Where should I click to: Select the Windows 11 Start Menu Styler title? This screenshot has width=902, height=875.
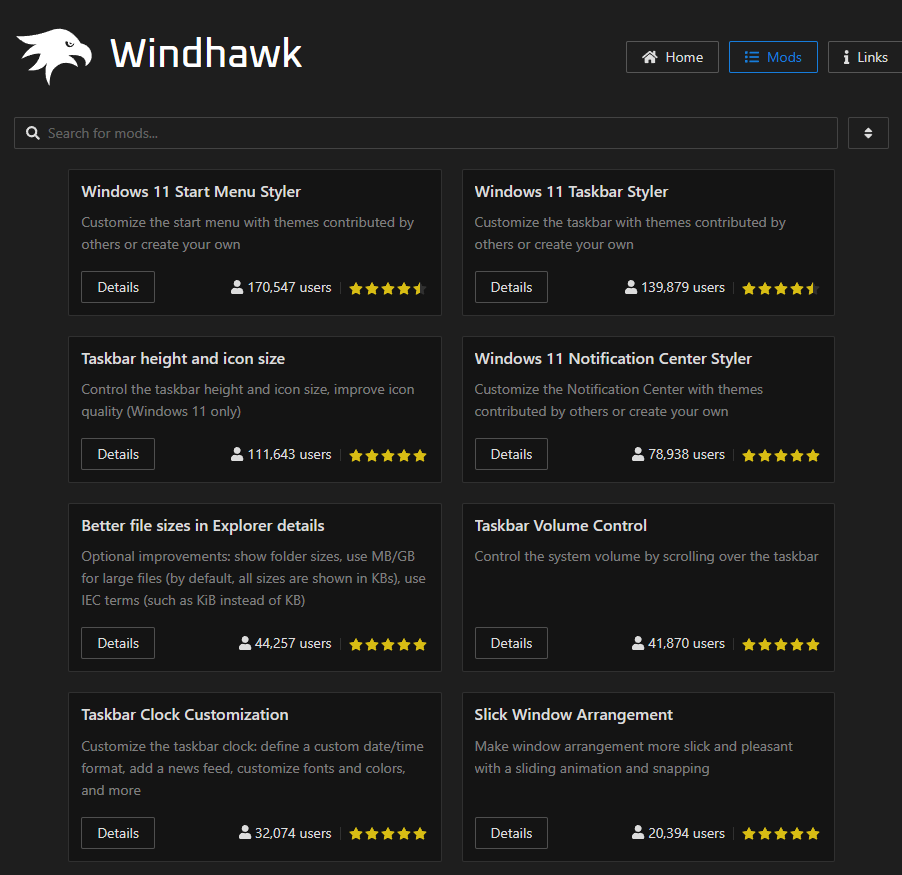point(191,192)
